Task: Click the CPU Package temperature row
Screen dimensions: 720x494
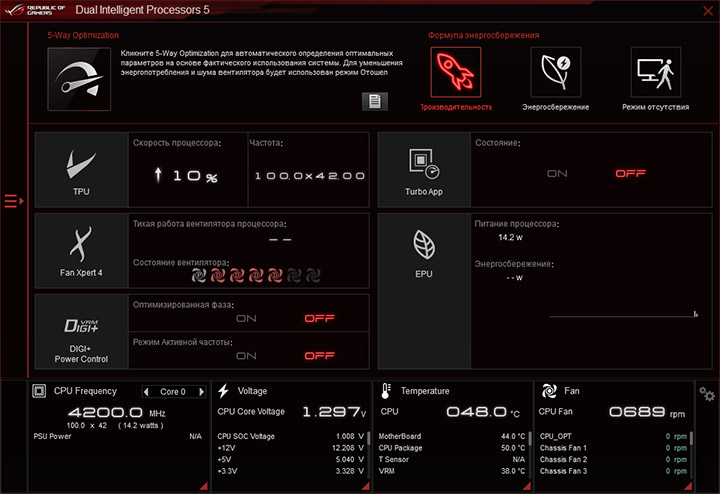Action: 452,448
